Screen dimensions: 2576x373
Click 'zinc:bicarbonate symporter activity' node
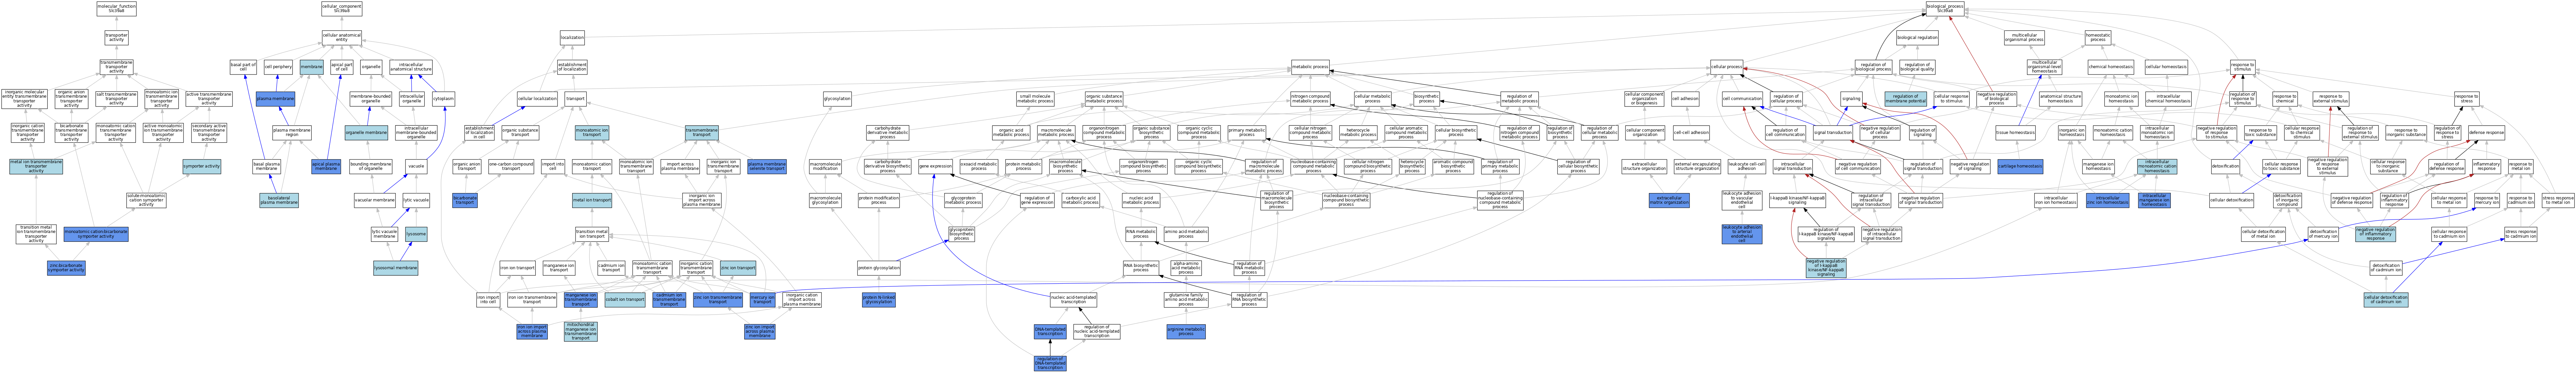[x=66, y=268]
